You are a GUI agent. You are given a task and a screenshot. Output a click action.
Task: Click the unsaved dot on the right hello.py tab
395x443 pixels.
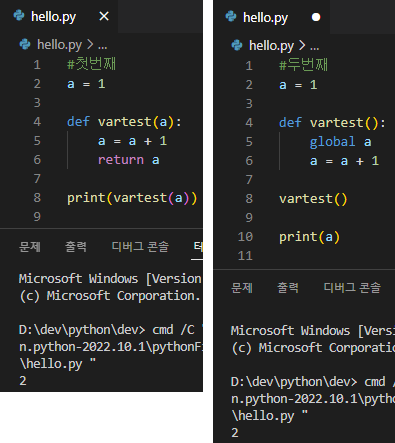tap(316, 17)
